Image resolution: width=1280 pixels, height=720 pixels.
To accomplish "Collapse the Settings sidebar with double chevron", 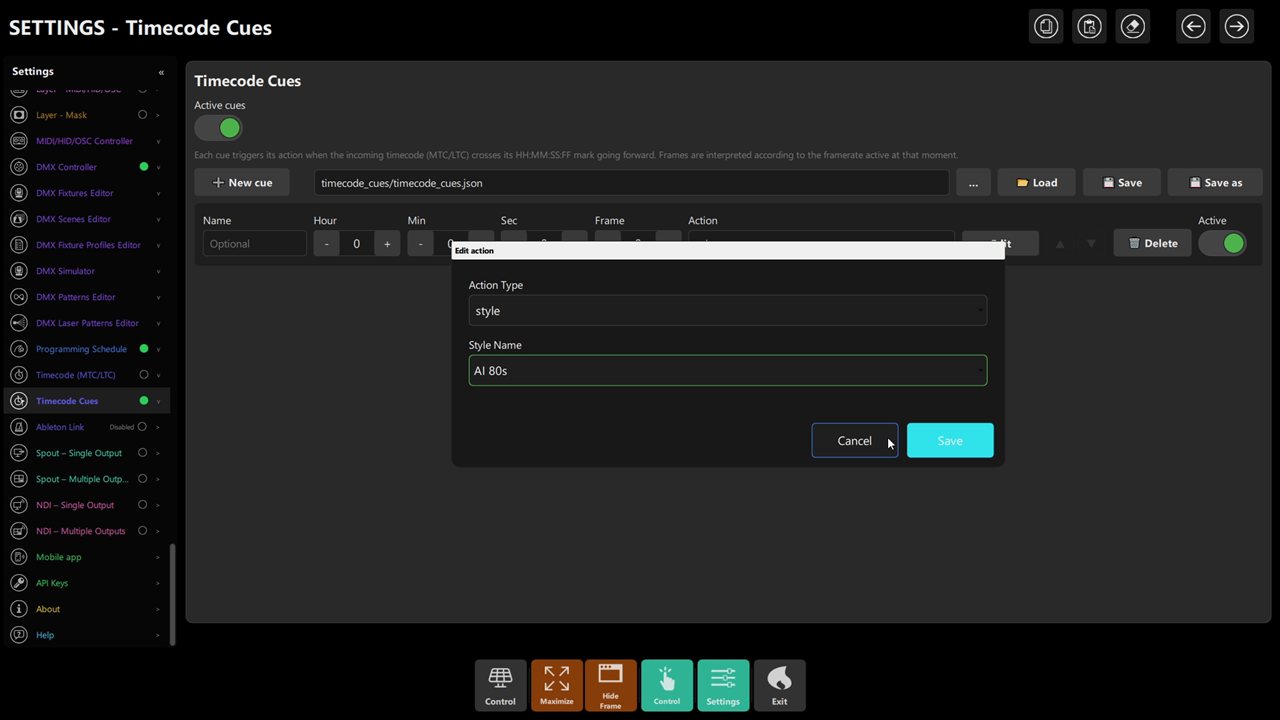I will [x=161, y=72].
